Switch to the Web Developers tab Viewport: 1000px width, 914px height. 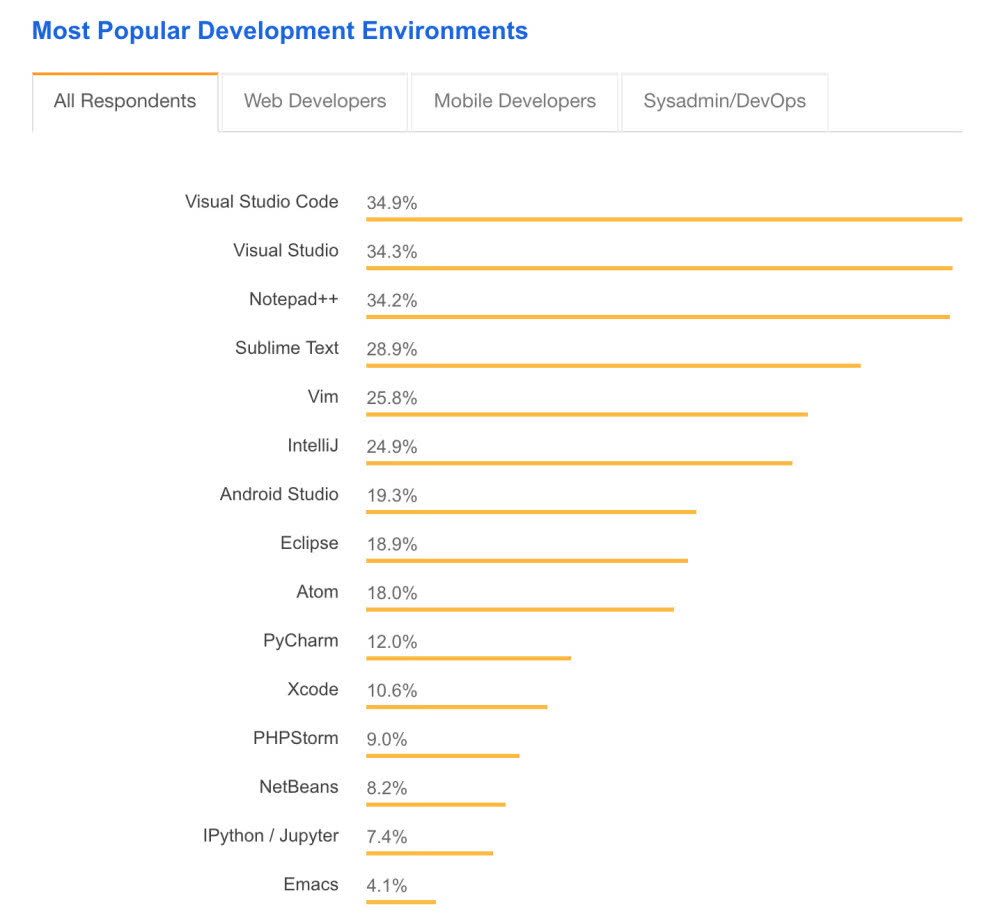(x=314, y=101)
